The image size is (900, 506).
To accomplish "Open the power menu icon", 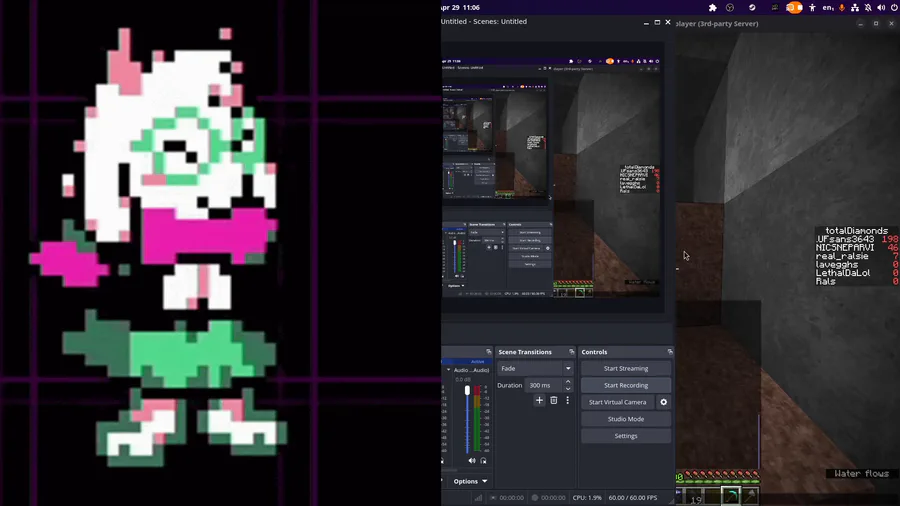I will pos(894,7).
